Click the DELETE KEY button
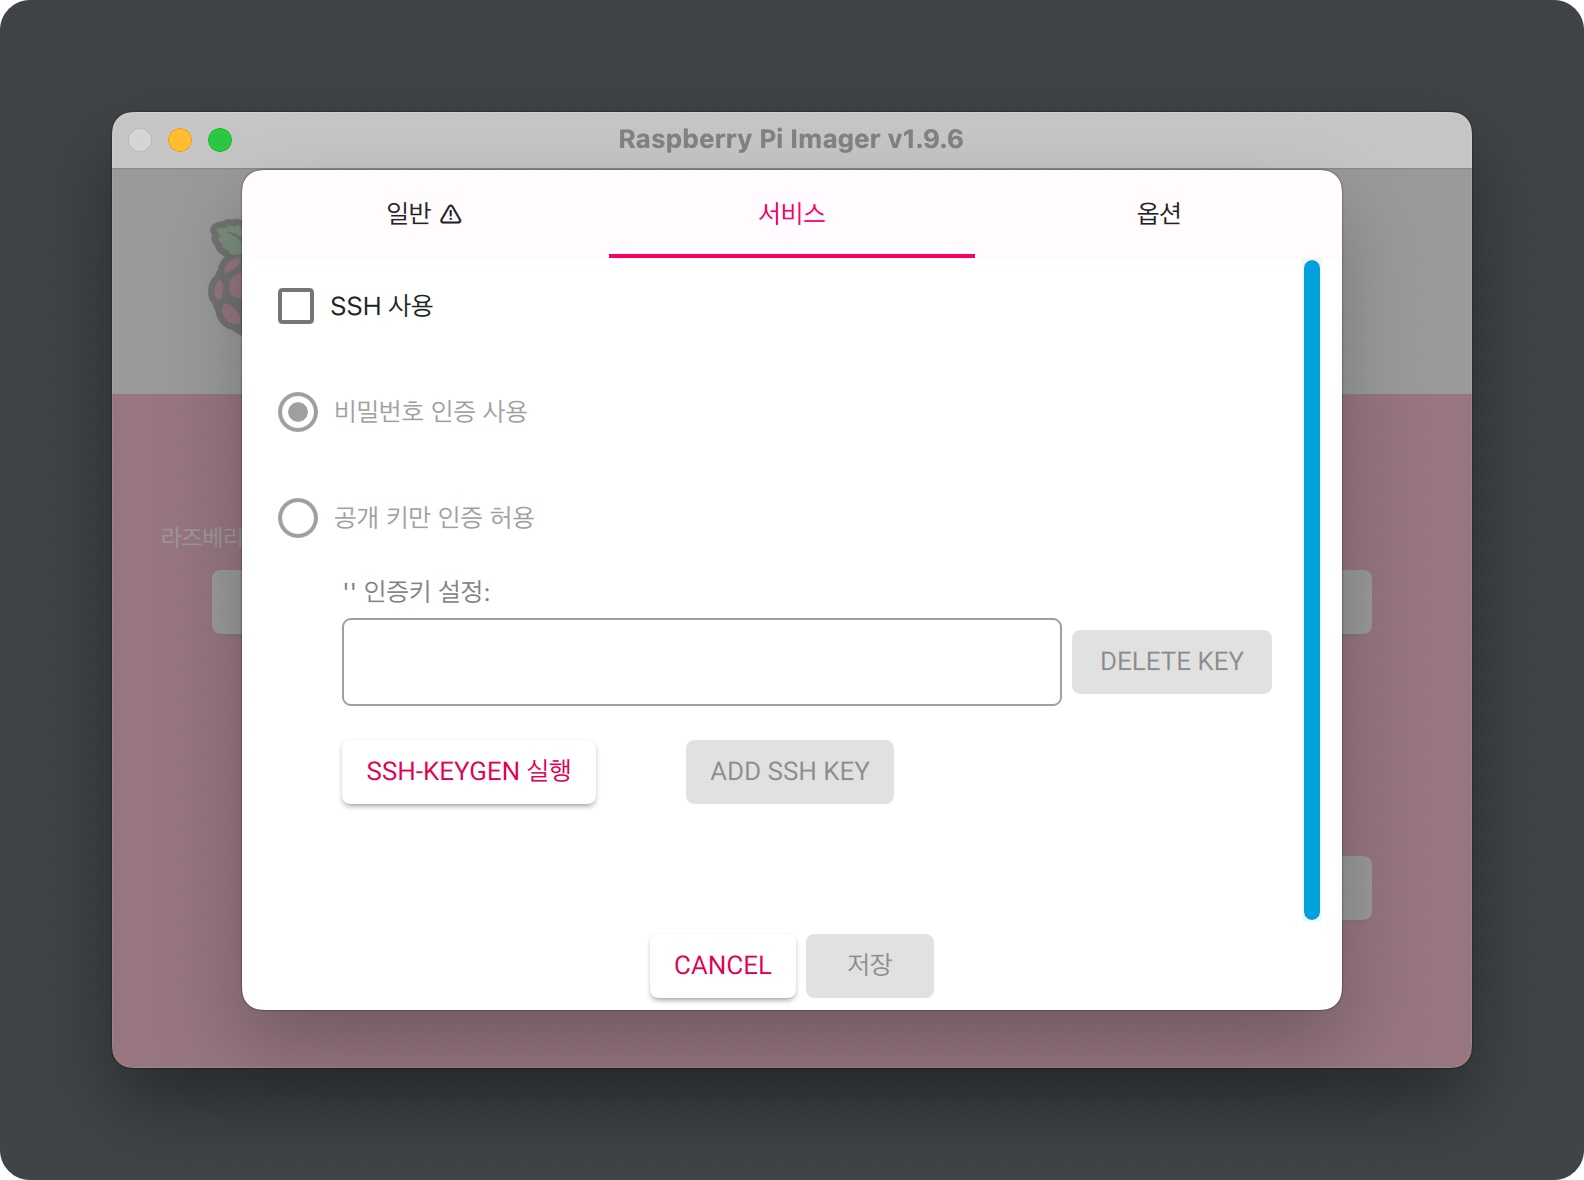Viewport: 1584px width, 1180px height. pyautogui.click(x=1171, y=662)
